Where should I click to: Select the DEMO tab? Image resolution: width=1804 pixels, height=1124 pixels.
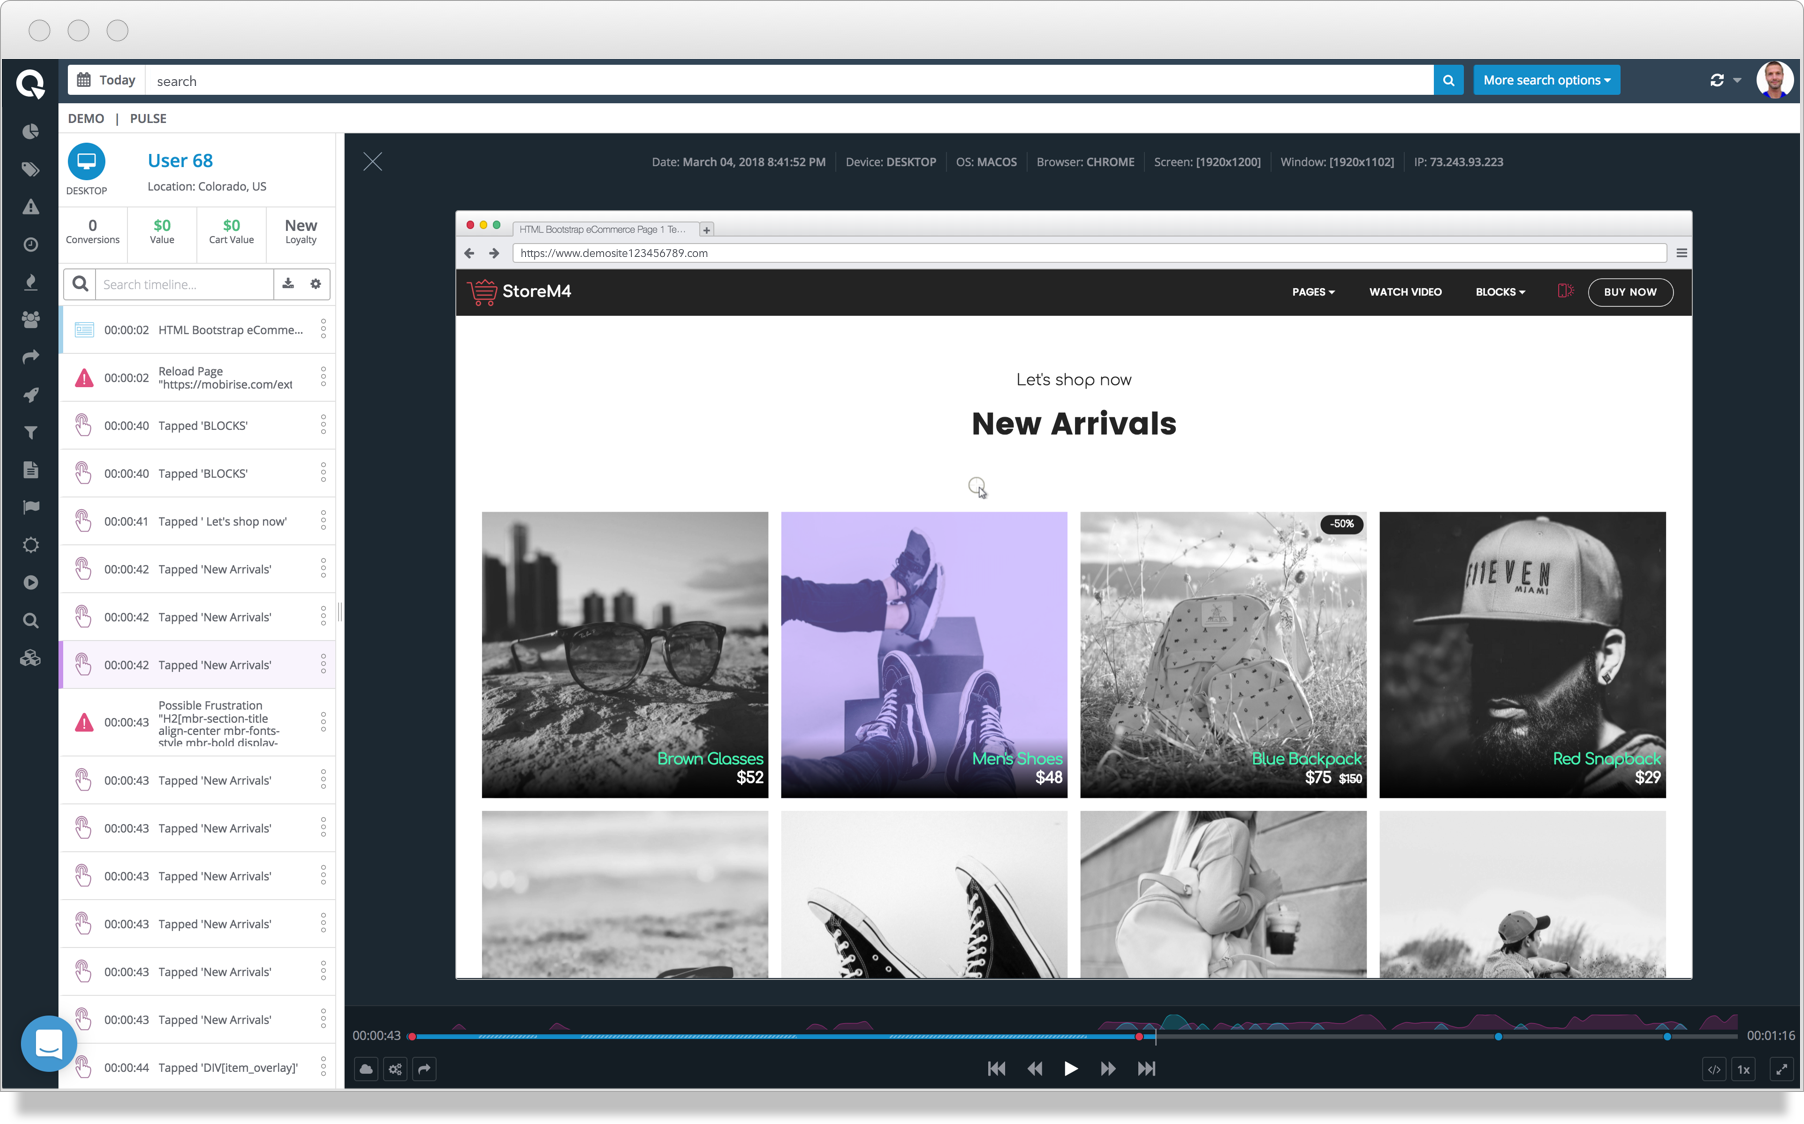coord(86,118)
